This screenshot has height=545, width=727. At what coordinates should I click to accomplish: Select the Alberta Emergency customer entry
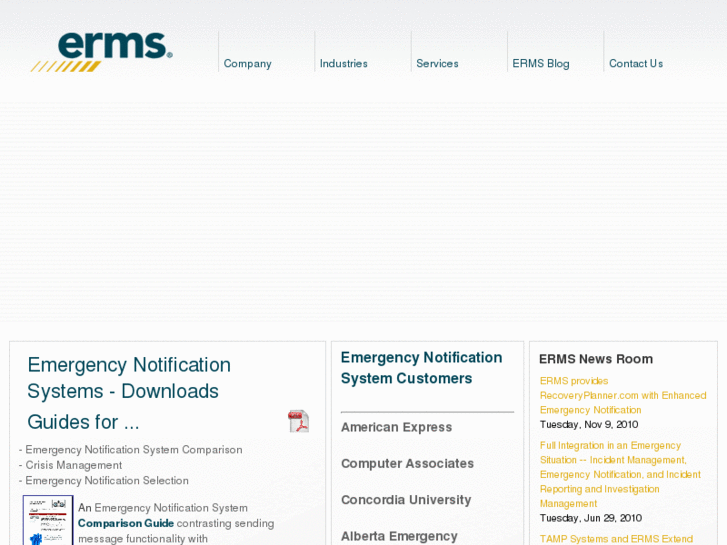click(x=399, y=536)
